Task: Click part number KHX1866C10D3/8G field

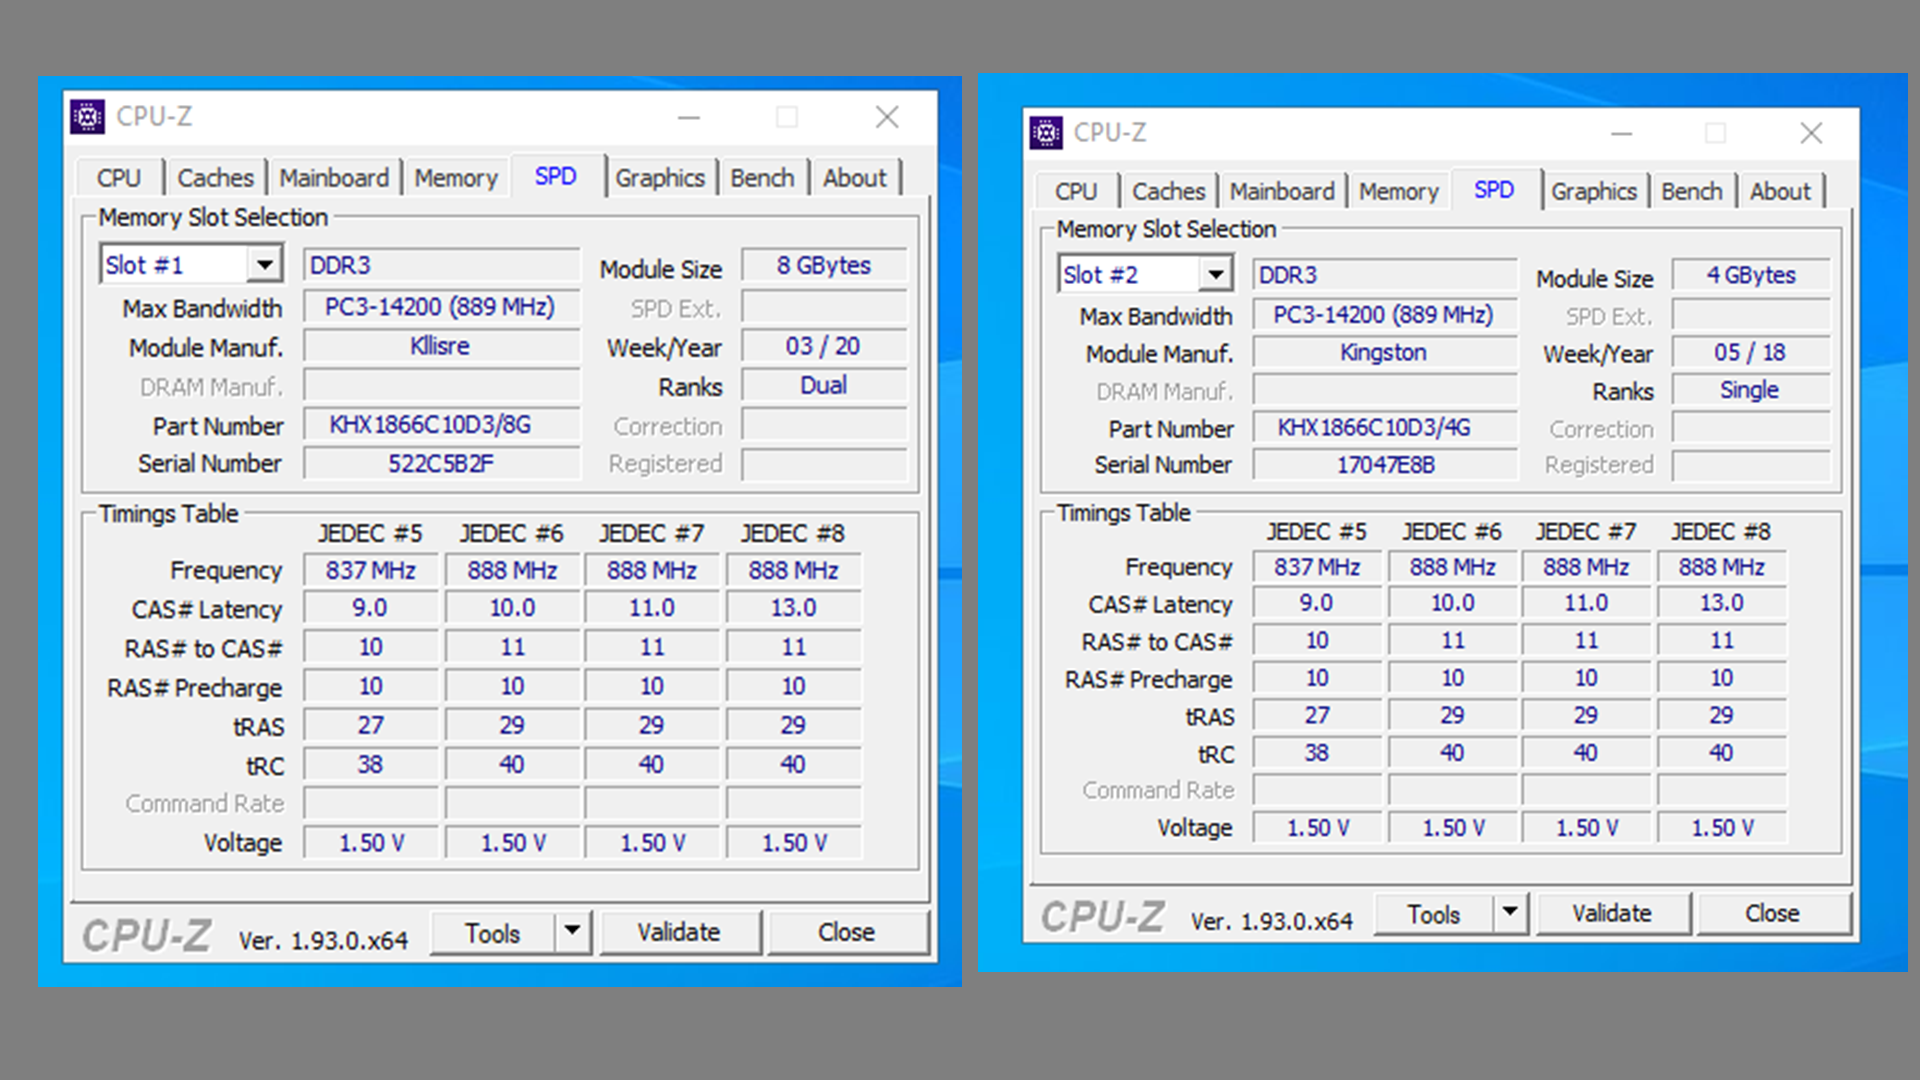Action: tap(441, 425)
